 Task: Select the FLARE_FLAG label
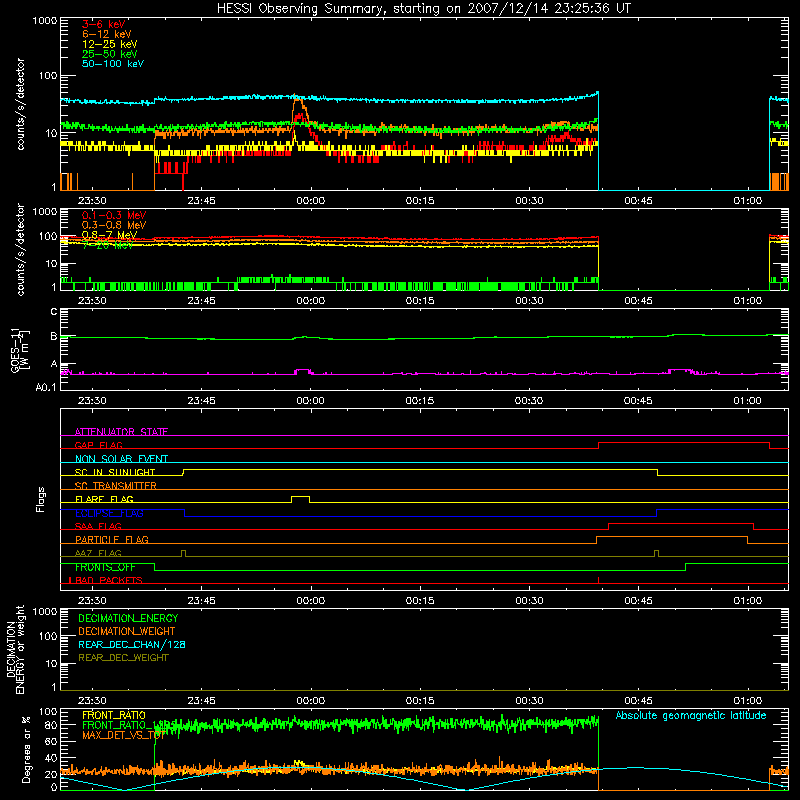tap(104, 499)
